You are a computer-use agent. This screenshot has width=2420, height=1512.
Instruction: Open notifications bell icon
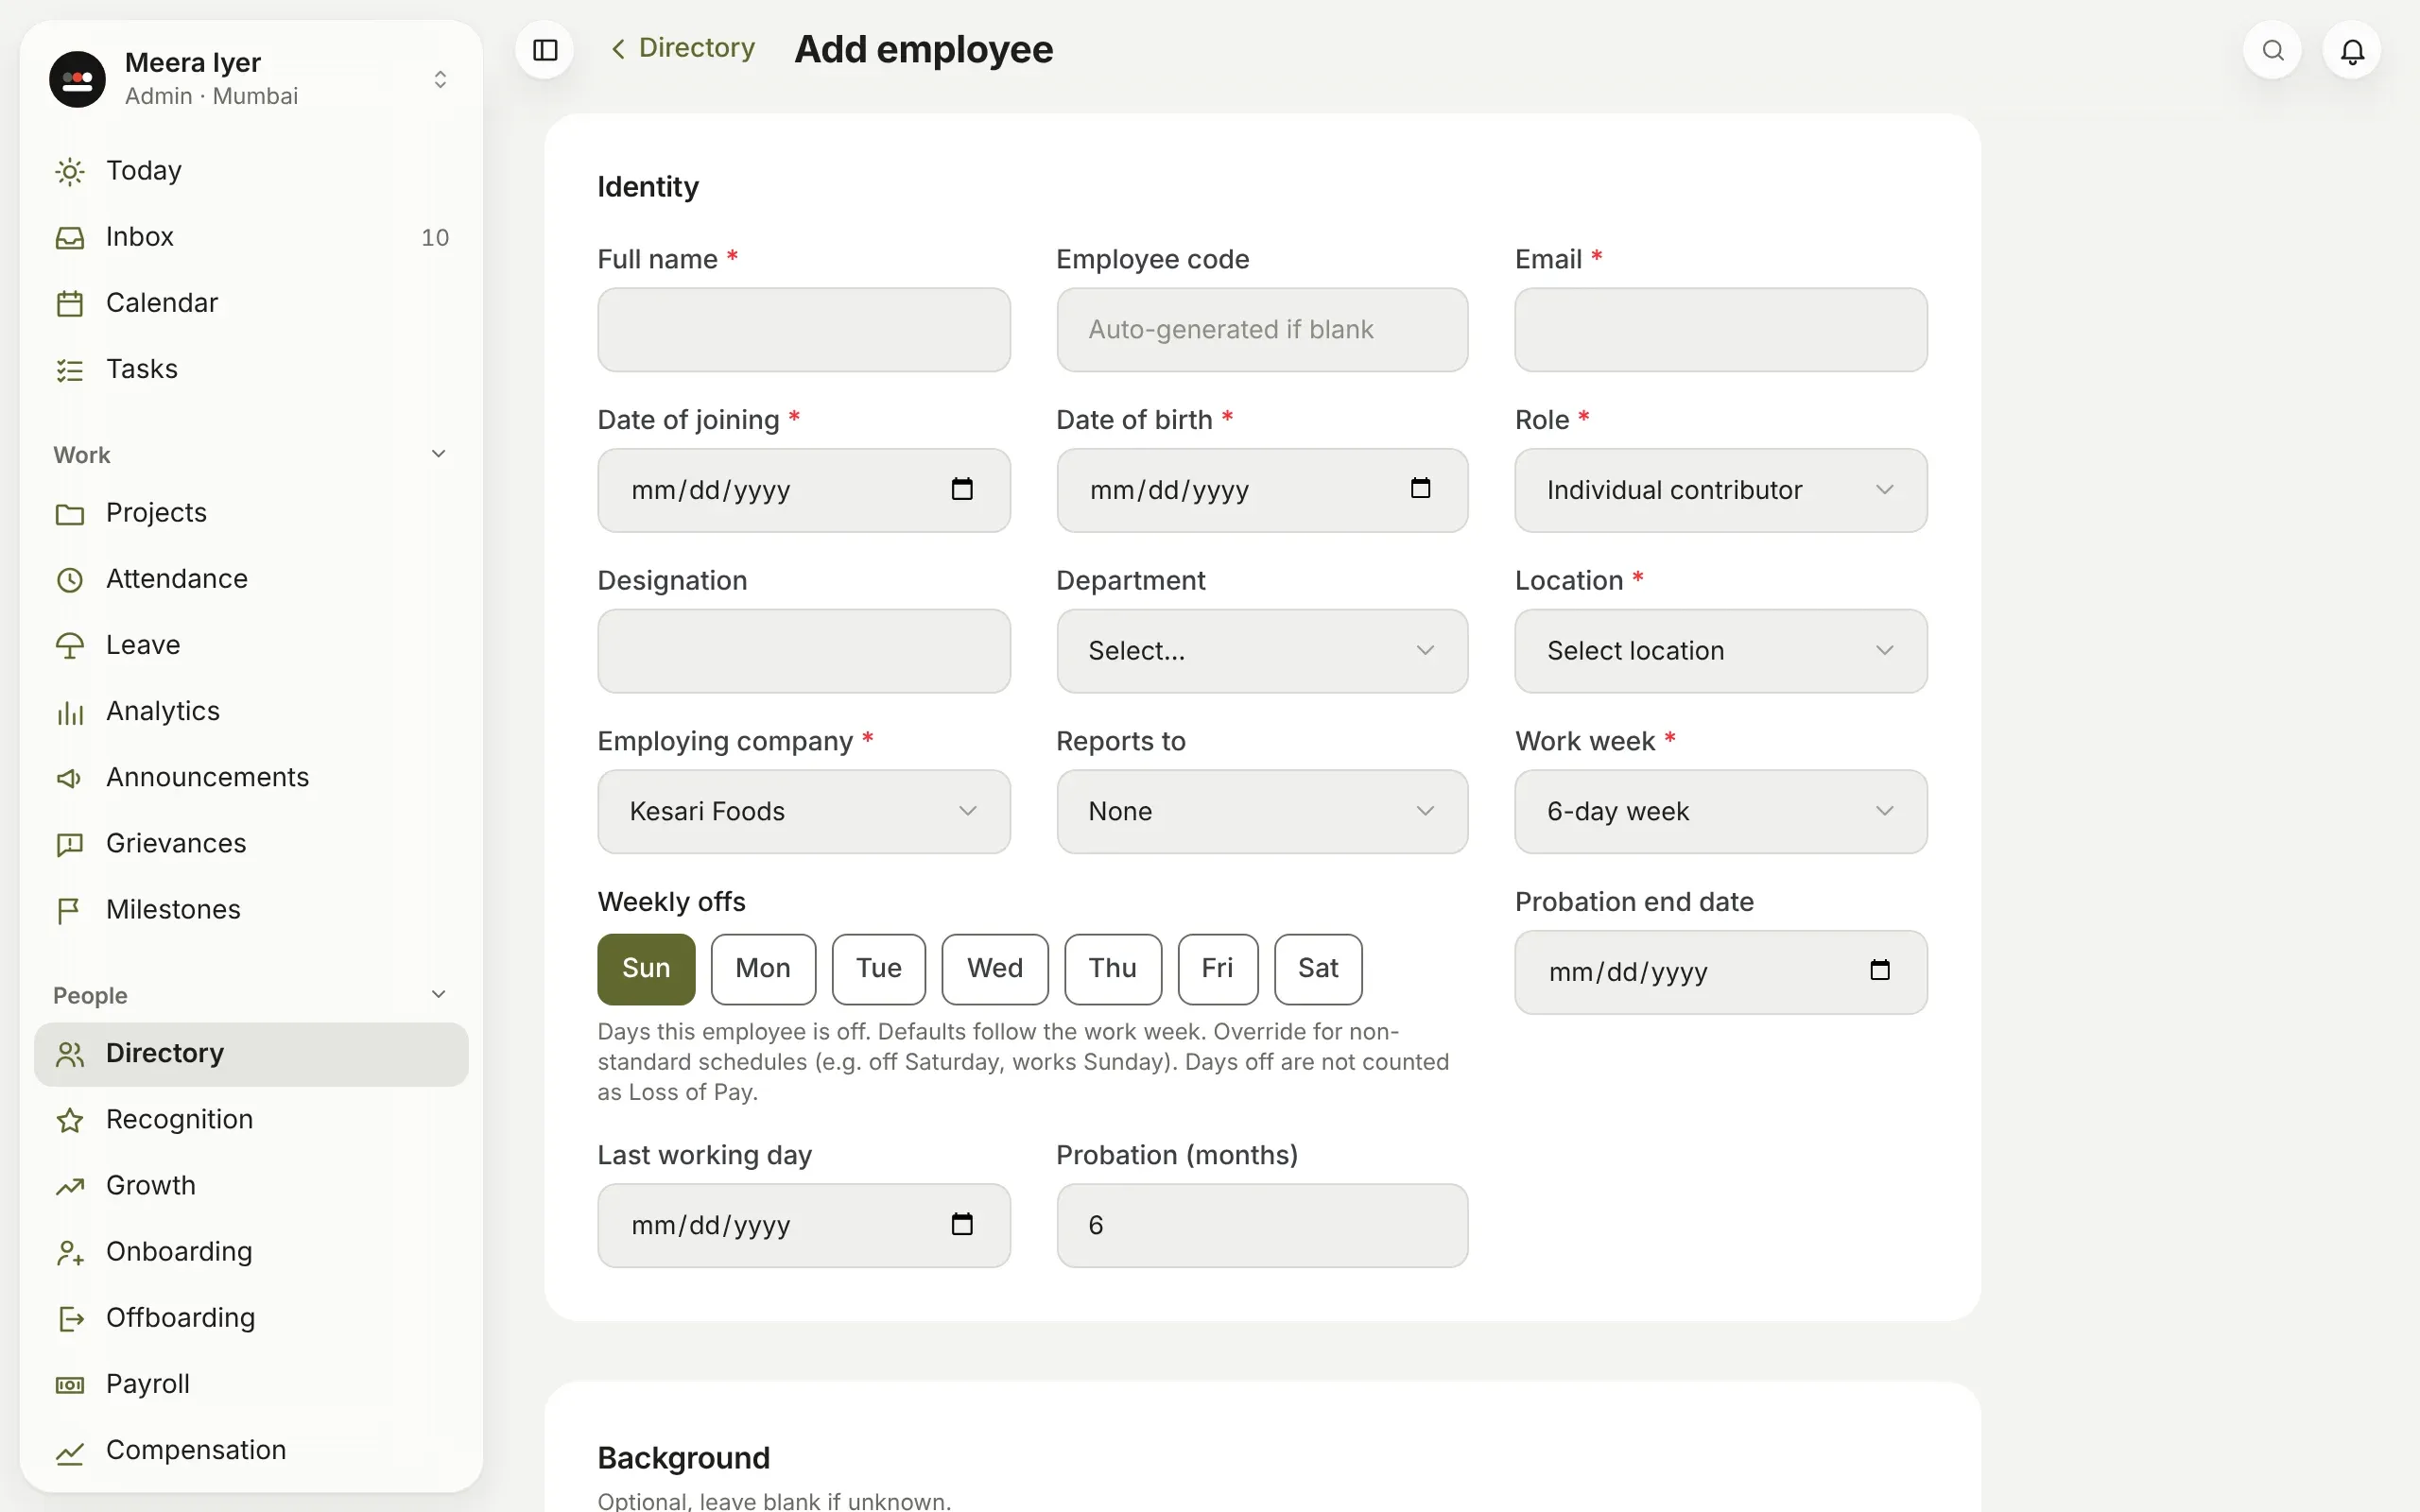point(2352,50)
